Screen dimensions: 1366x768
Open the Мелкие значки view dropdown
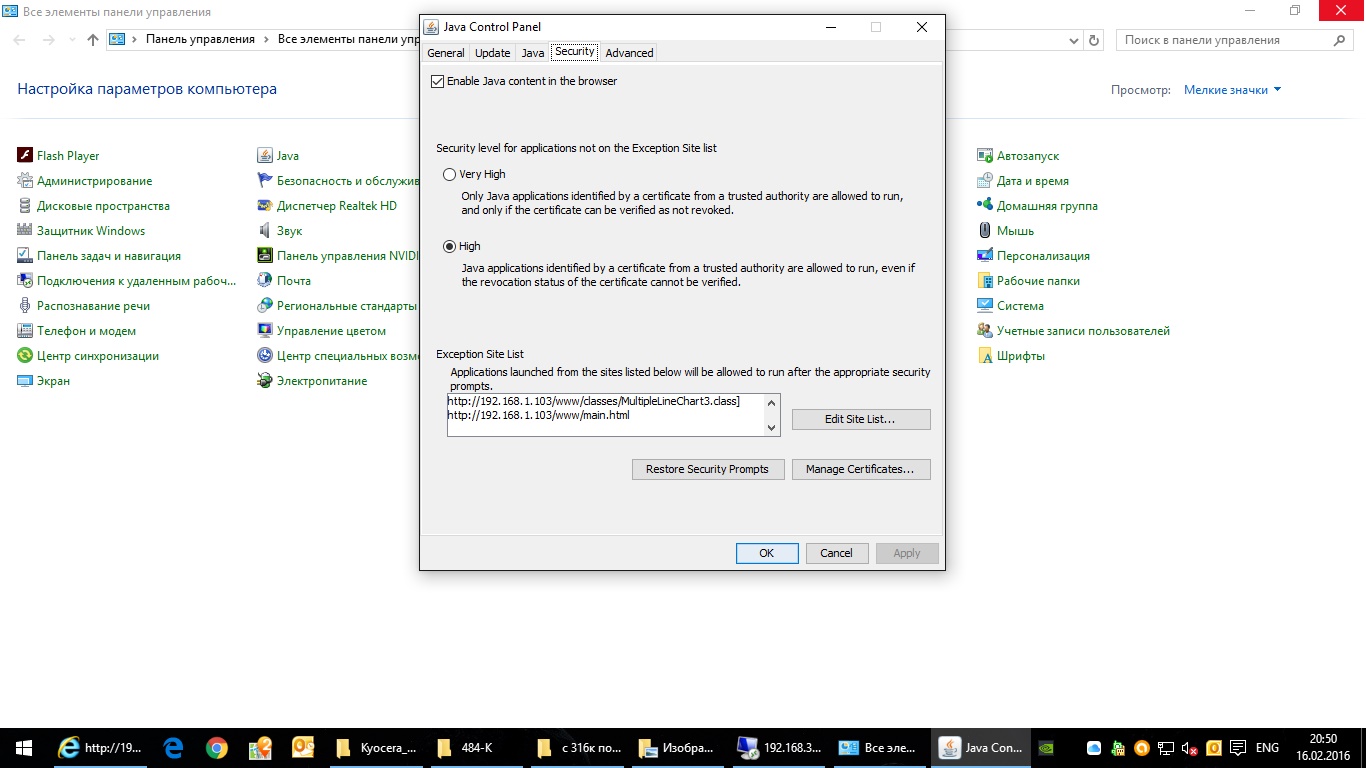(1232, 89)
